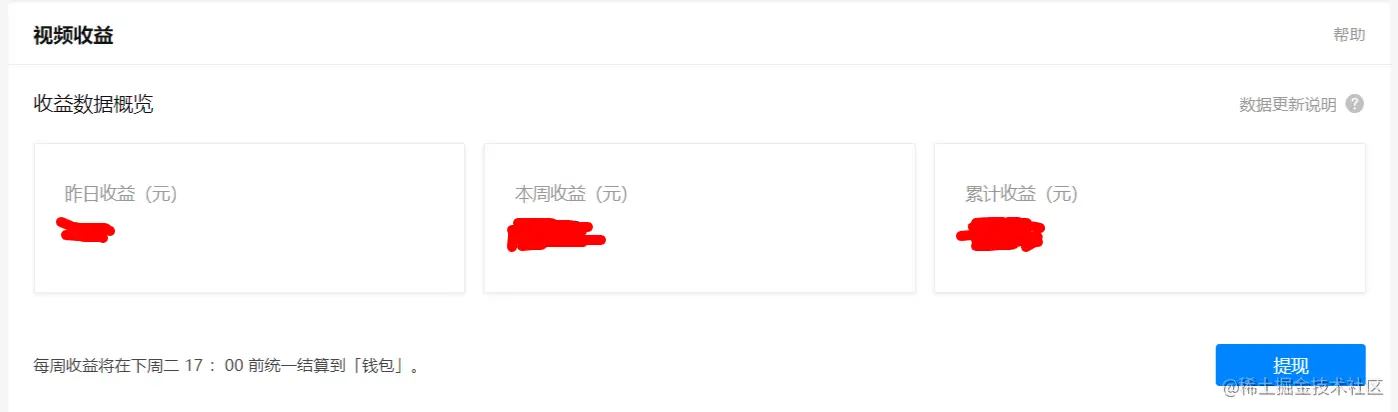Select the 累计收益 earnings card
Viewport: 1398px width, 412px height.
(1150, 218)
